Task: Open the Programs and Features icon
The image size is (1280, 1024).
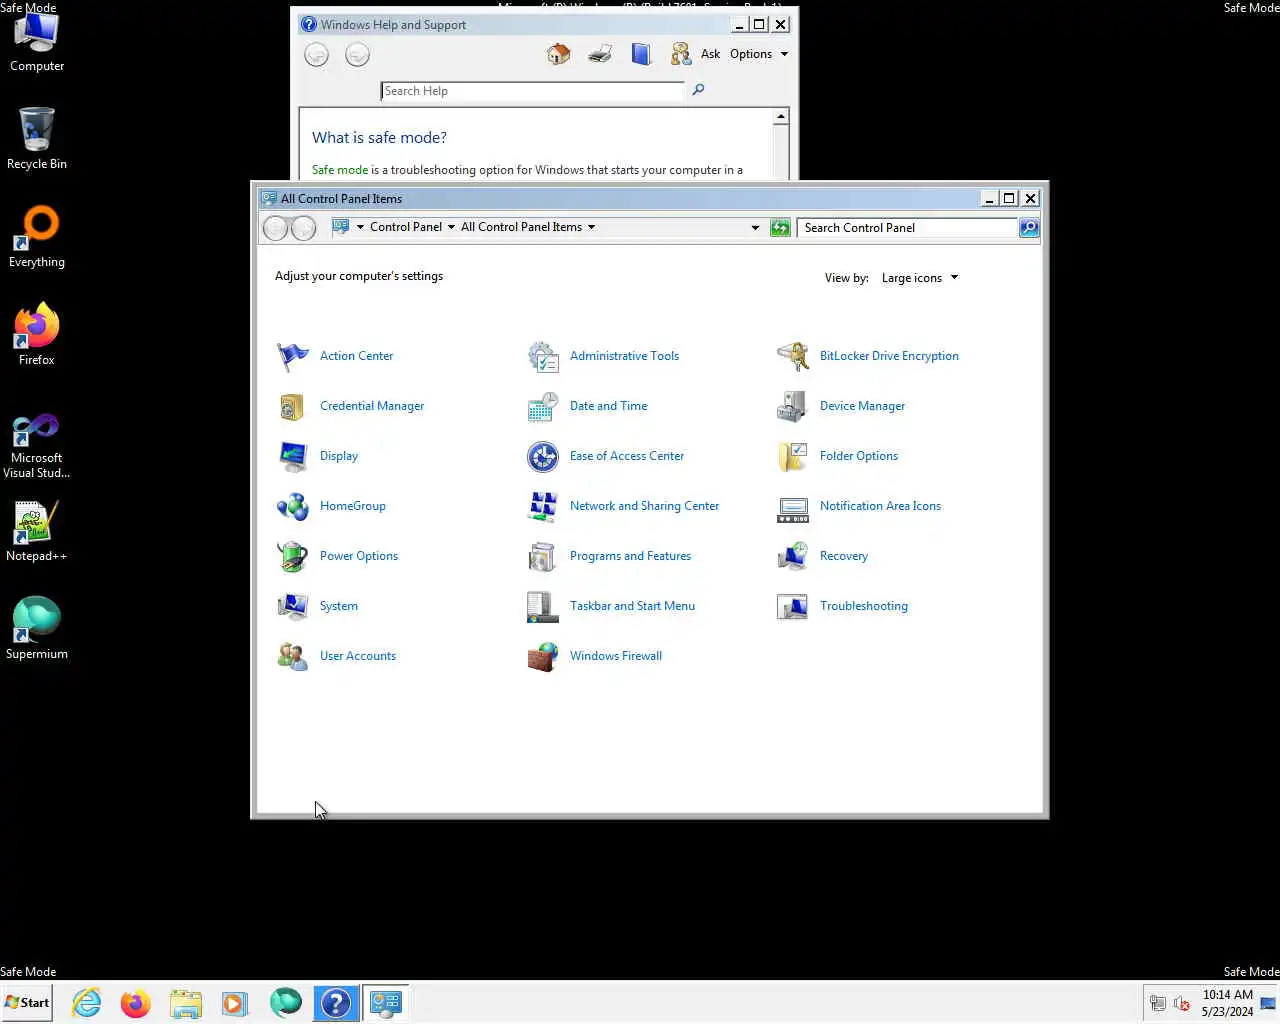Action: click(x=543, y=556)
